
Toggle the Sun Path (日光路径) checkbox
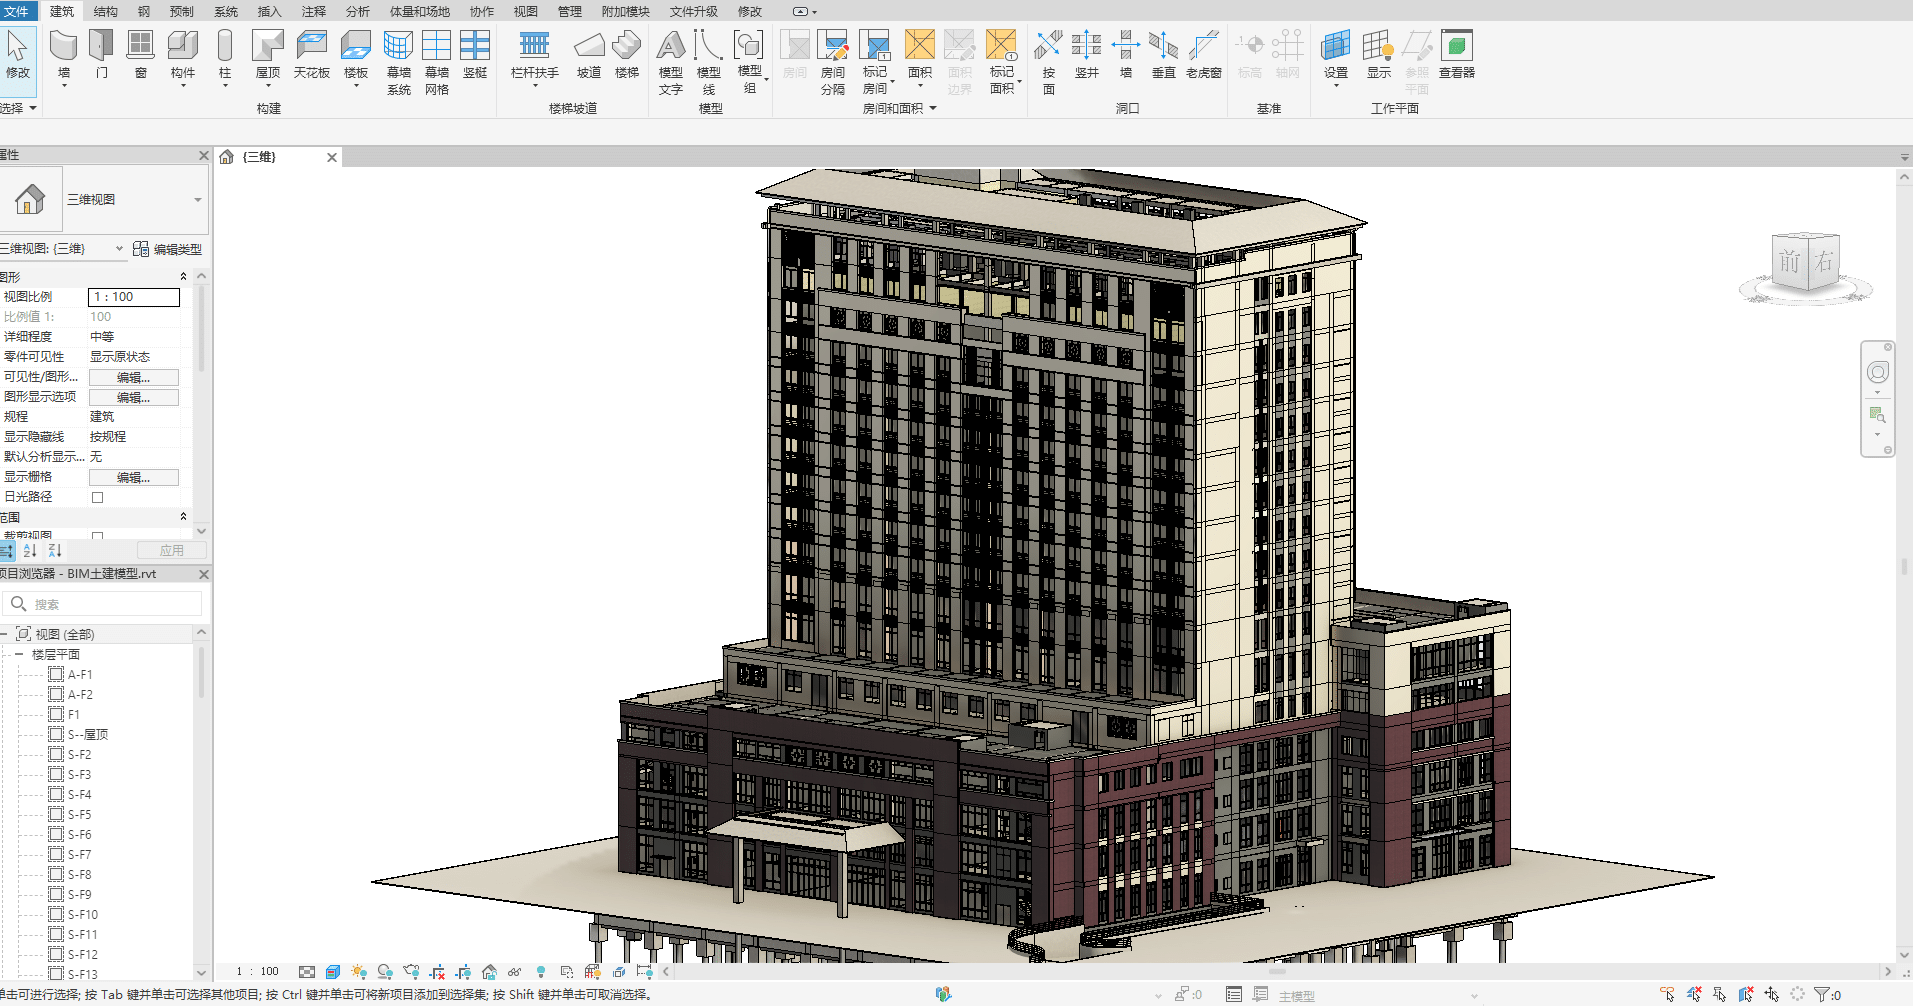tap(98, 497)
